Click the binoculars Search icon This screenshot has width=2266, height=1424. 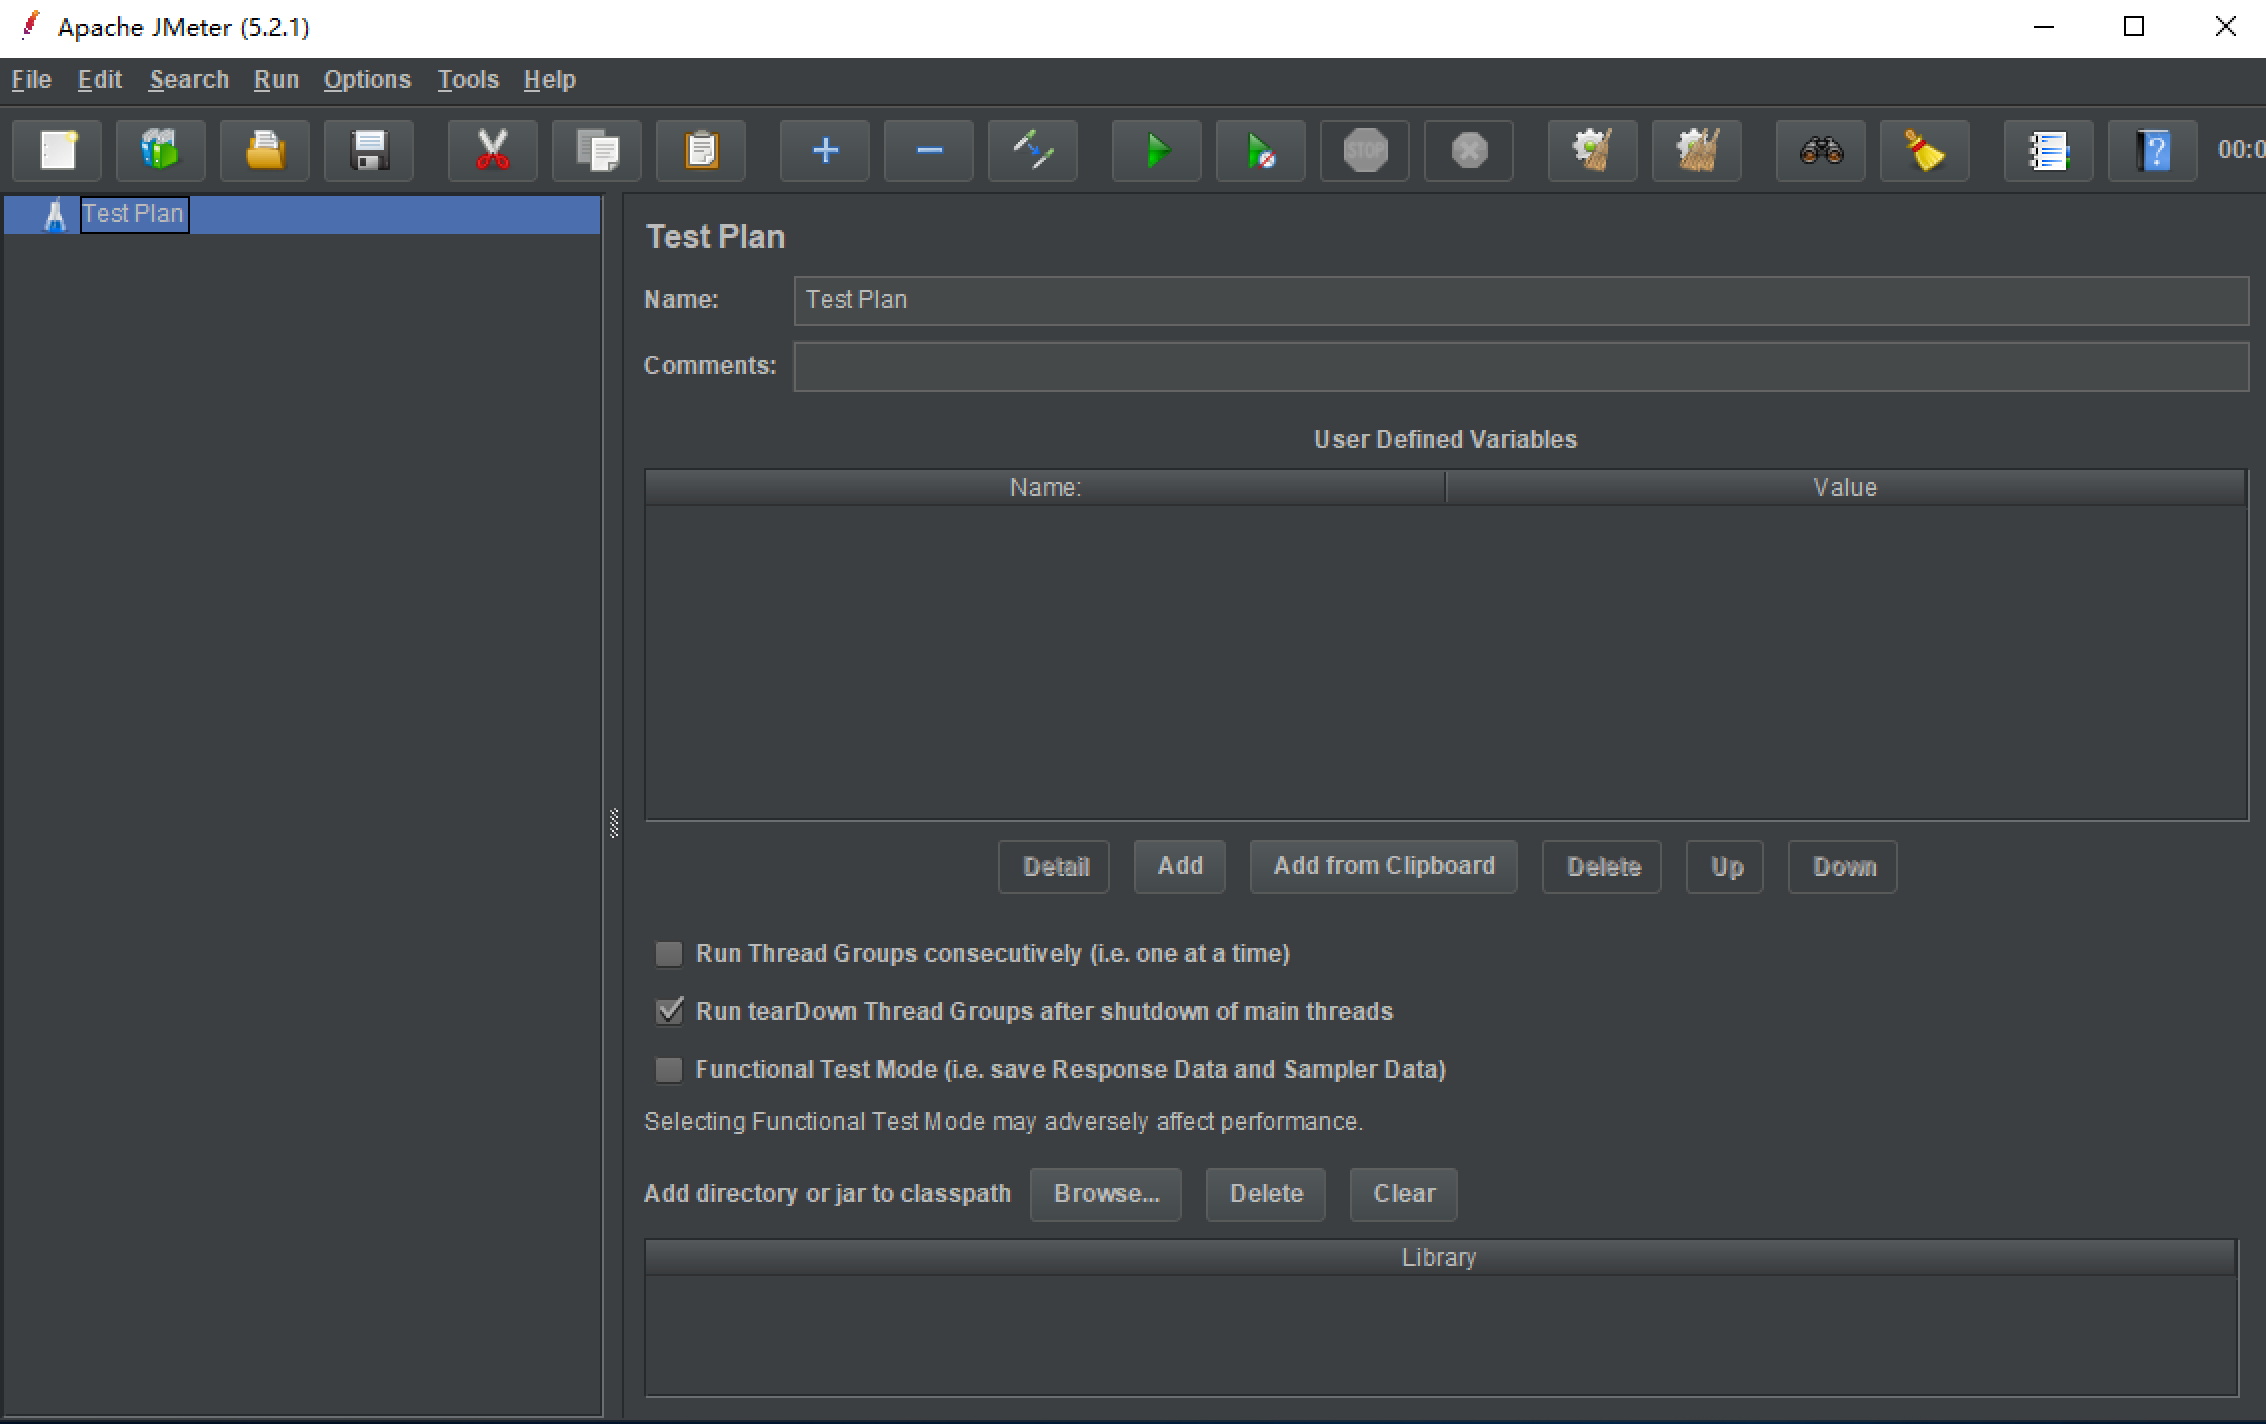tap(1820, 151)
